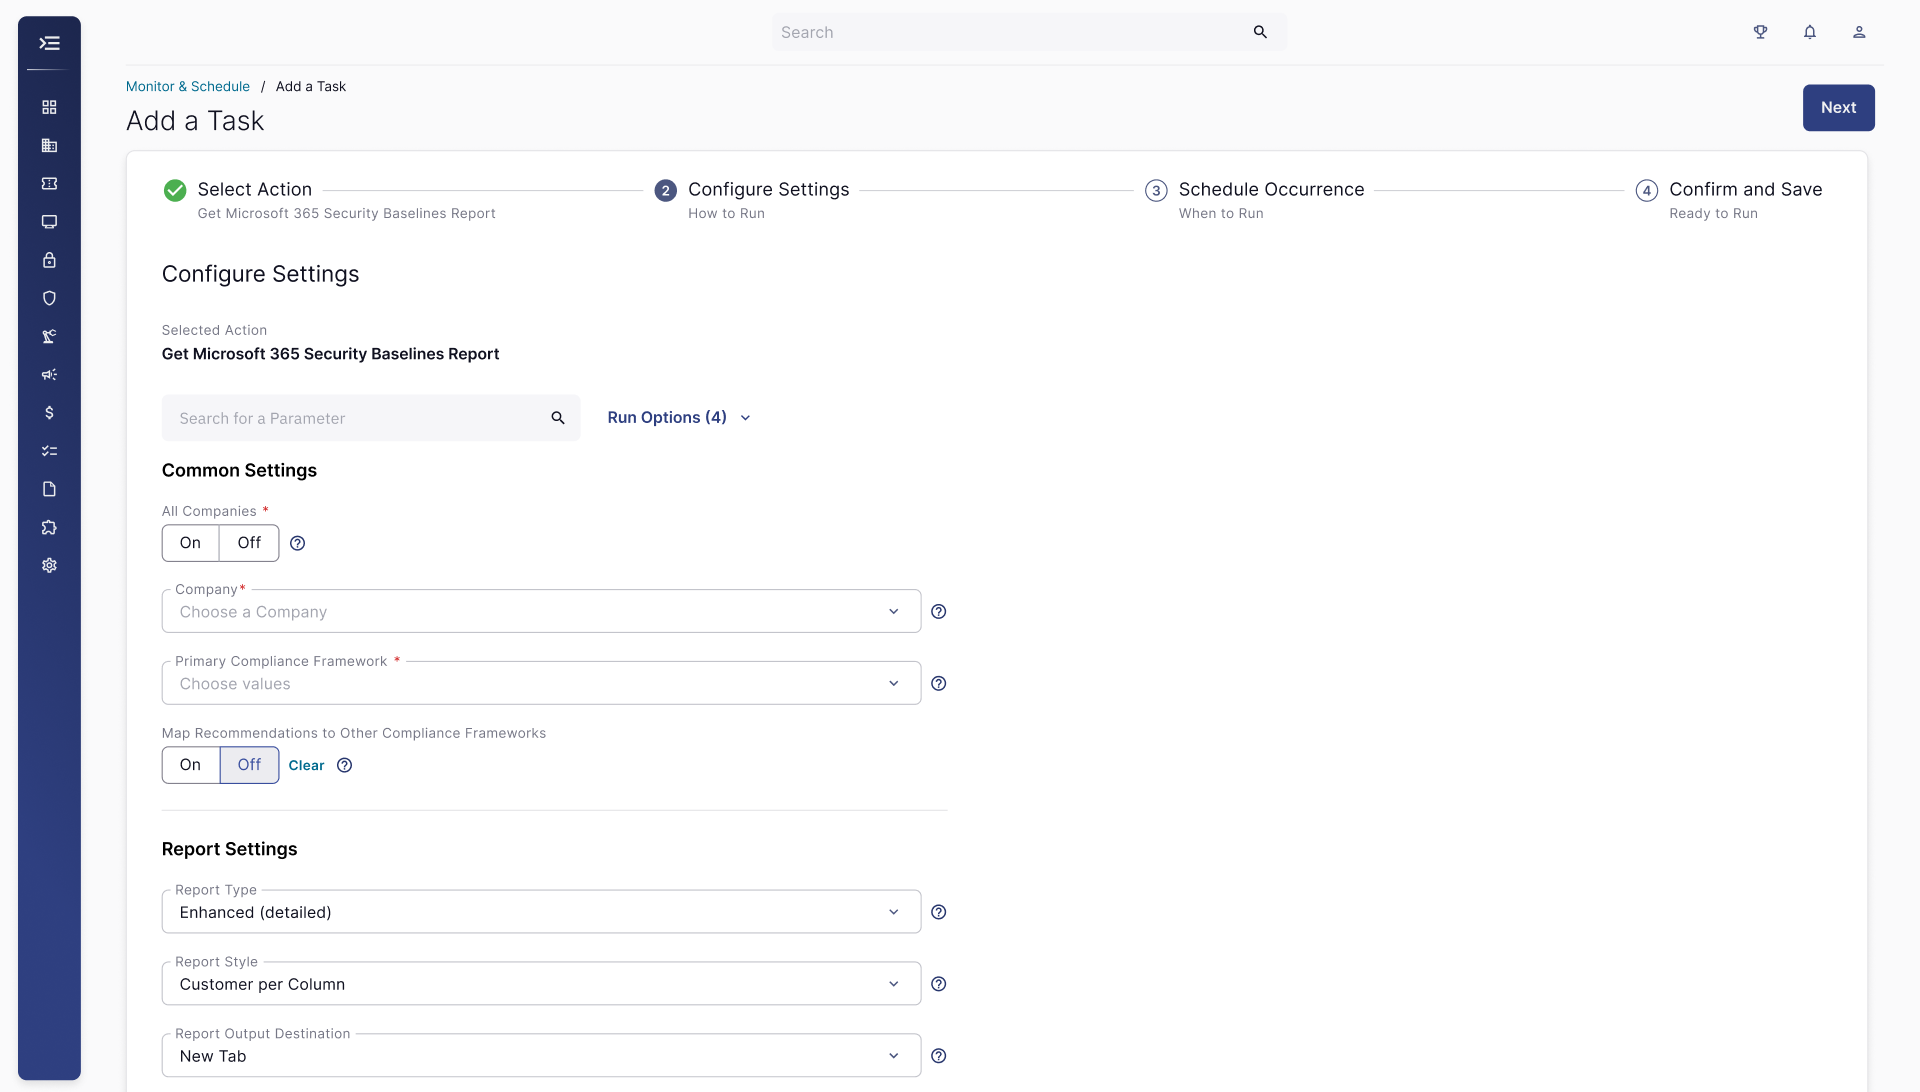Screen dimensions: 1920x1092
Task: Click the Next button
Action: click(1838, 108)
